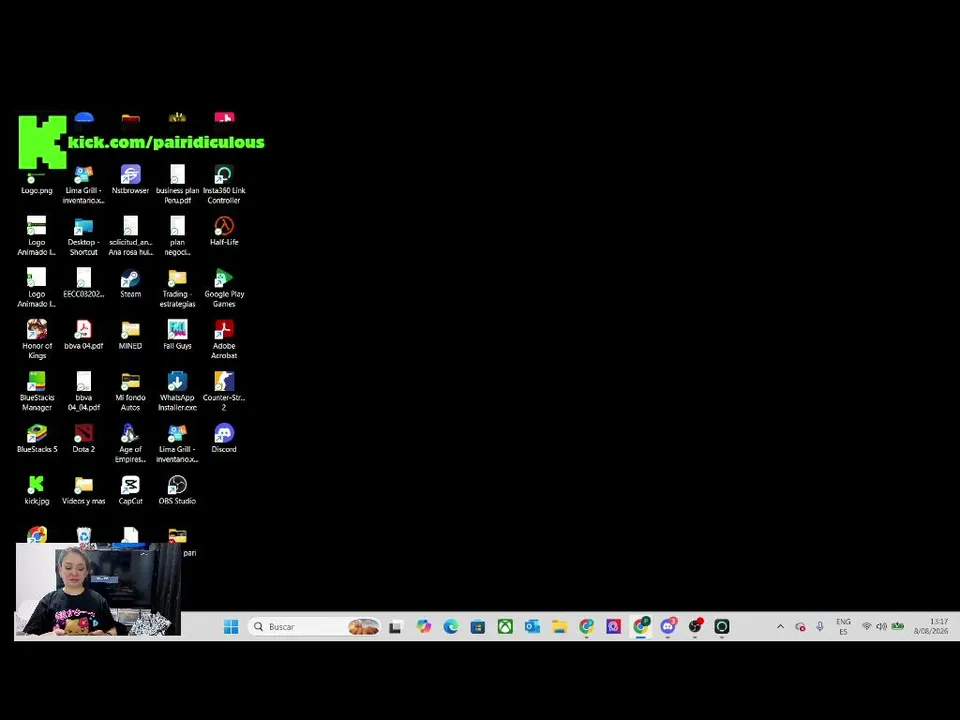Click the microphone tray icon

(820, 626)
